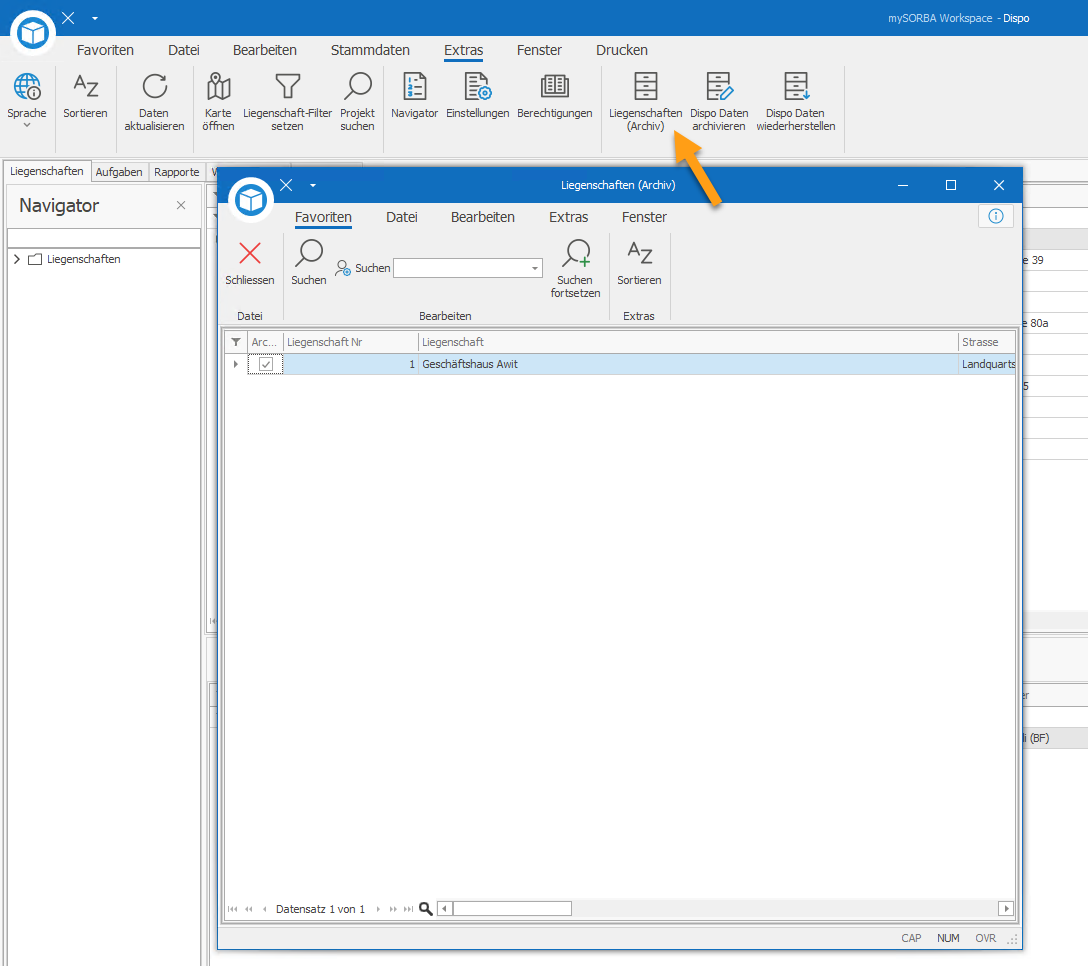Open the Sprache language icon

point(27,87)
